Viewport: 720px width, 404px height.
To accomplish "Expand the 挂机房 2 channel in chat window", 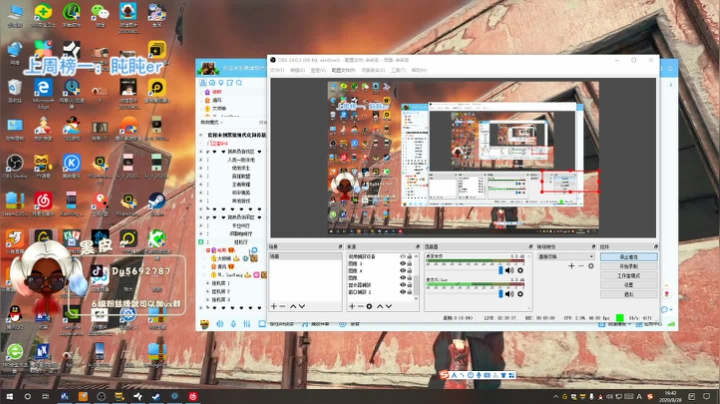I will (208, 292).
